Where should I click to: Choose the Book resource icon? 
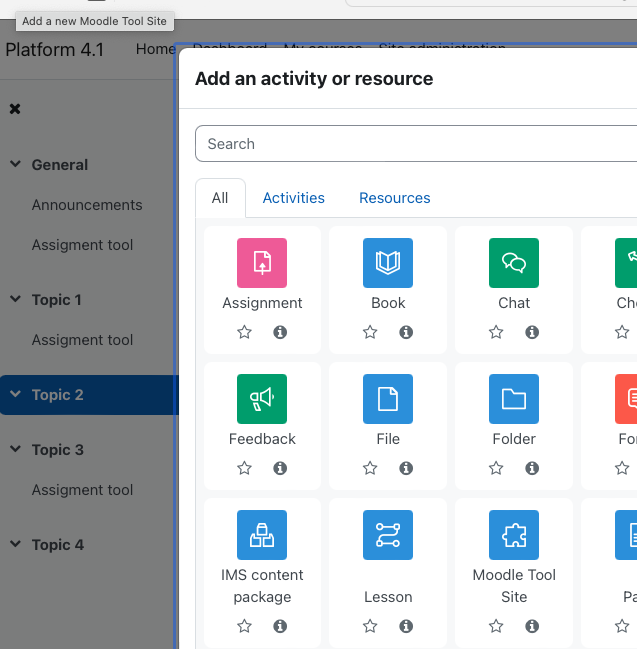coord(388,263)
